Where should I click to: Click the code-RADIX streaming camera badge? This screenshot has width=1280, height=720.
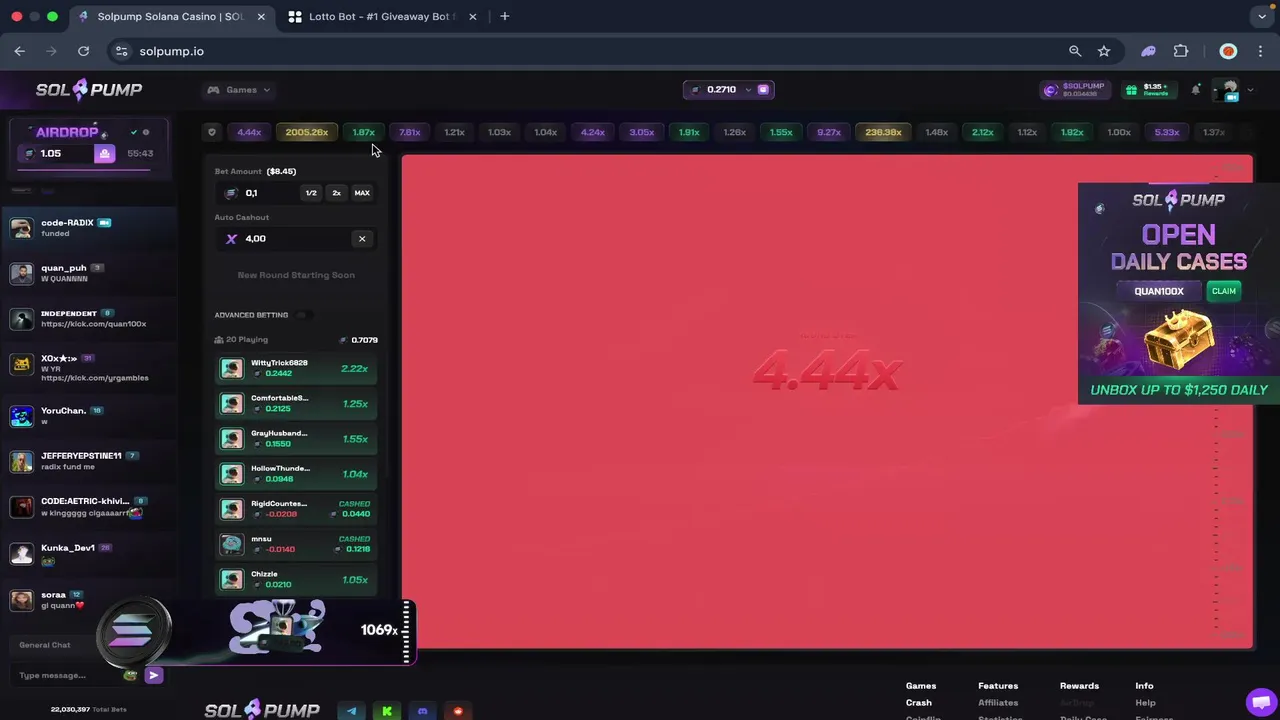tap(104, 223)
